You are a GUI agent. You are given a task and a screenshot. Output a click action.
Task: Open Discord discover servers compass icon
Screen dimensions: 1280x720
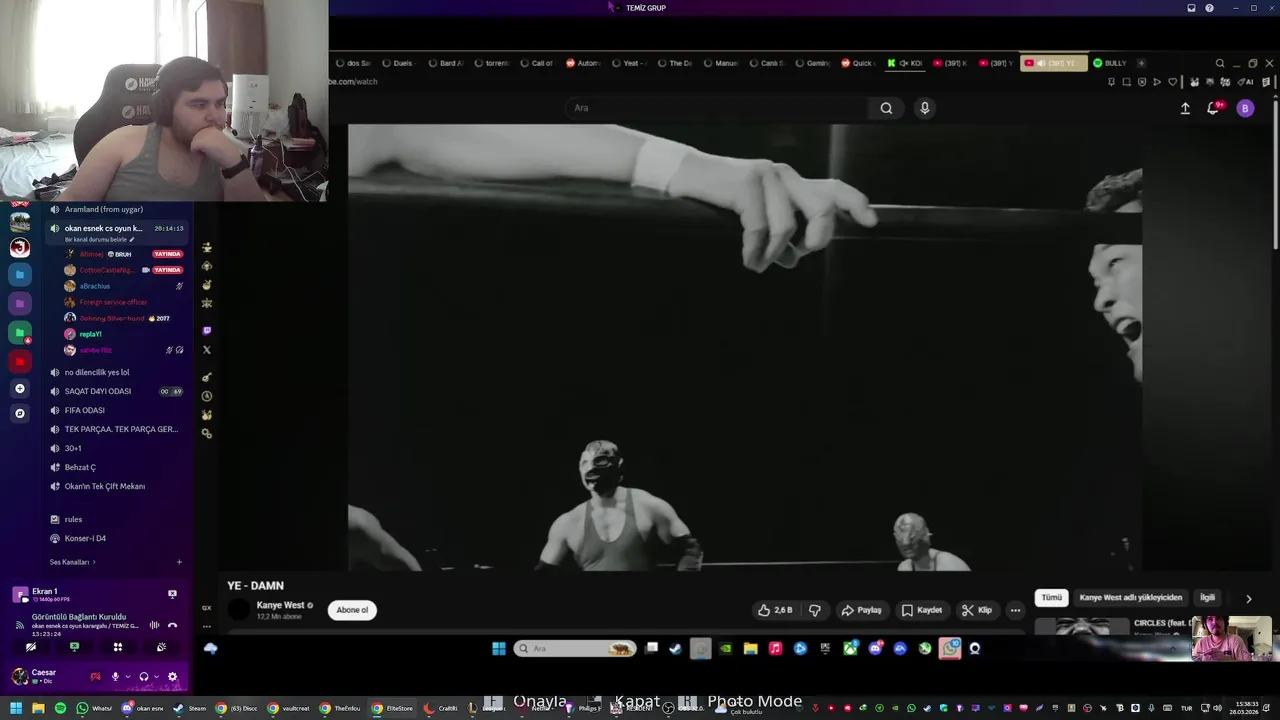pos(20,413)
